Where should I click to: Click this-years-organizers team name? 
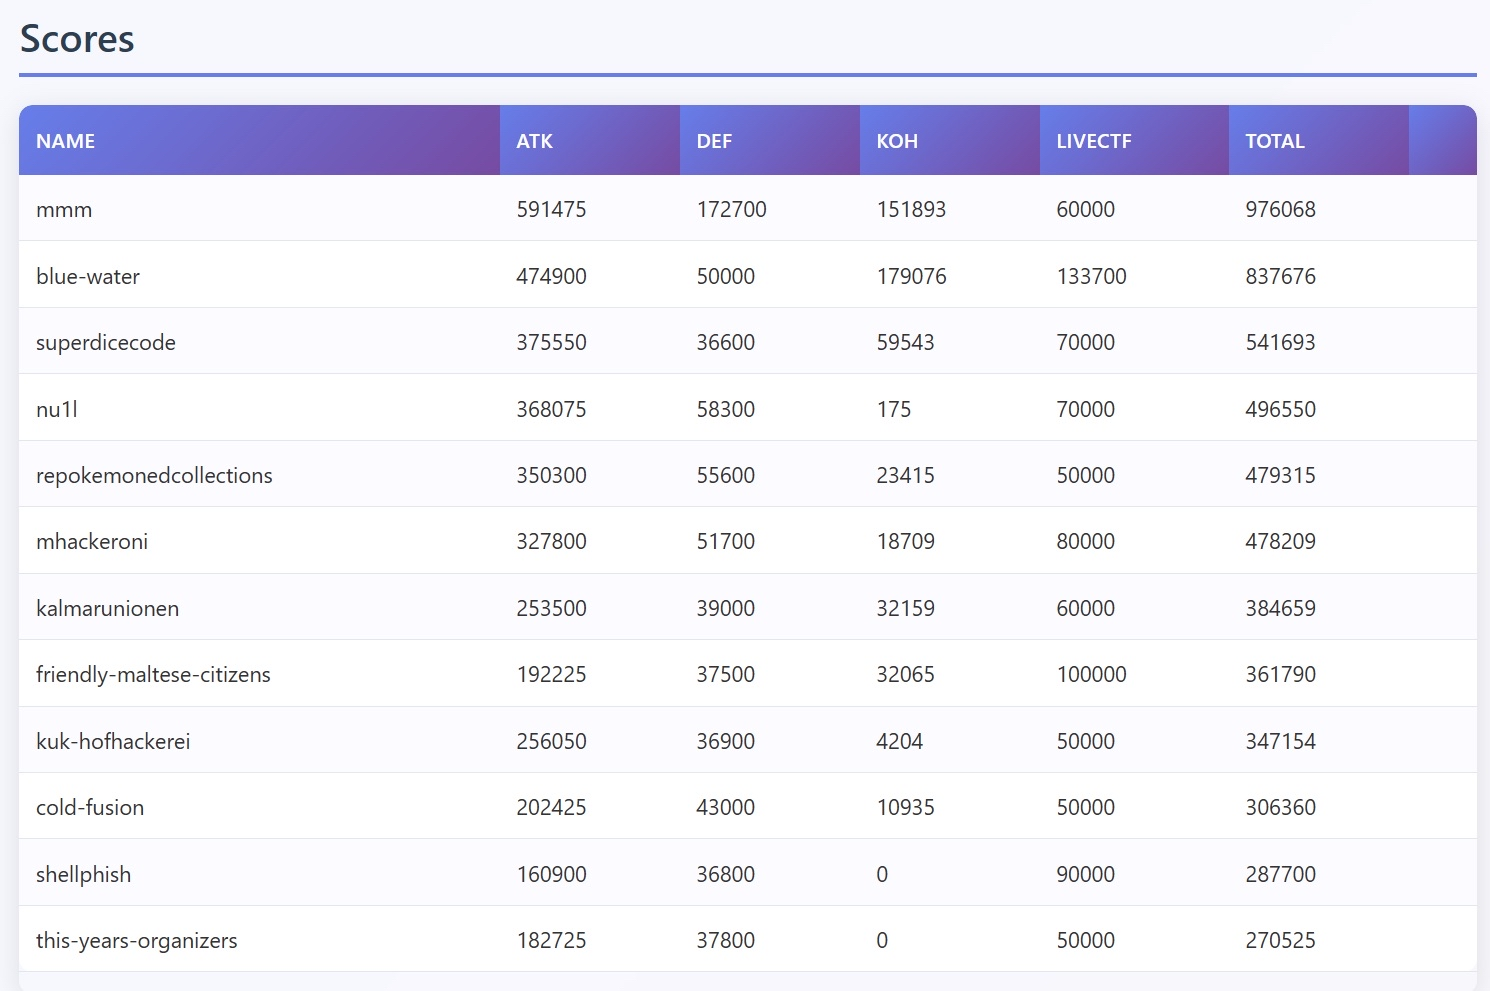(x=137, y=941)
